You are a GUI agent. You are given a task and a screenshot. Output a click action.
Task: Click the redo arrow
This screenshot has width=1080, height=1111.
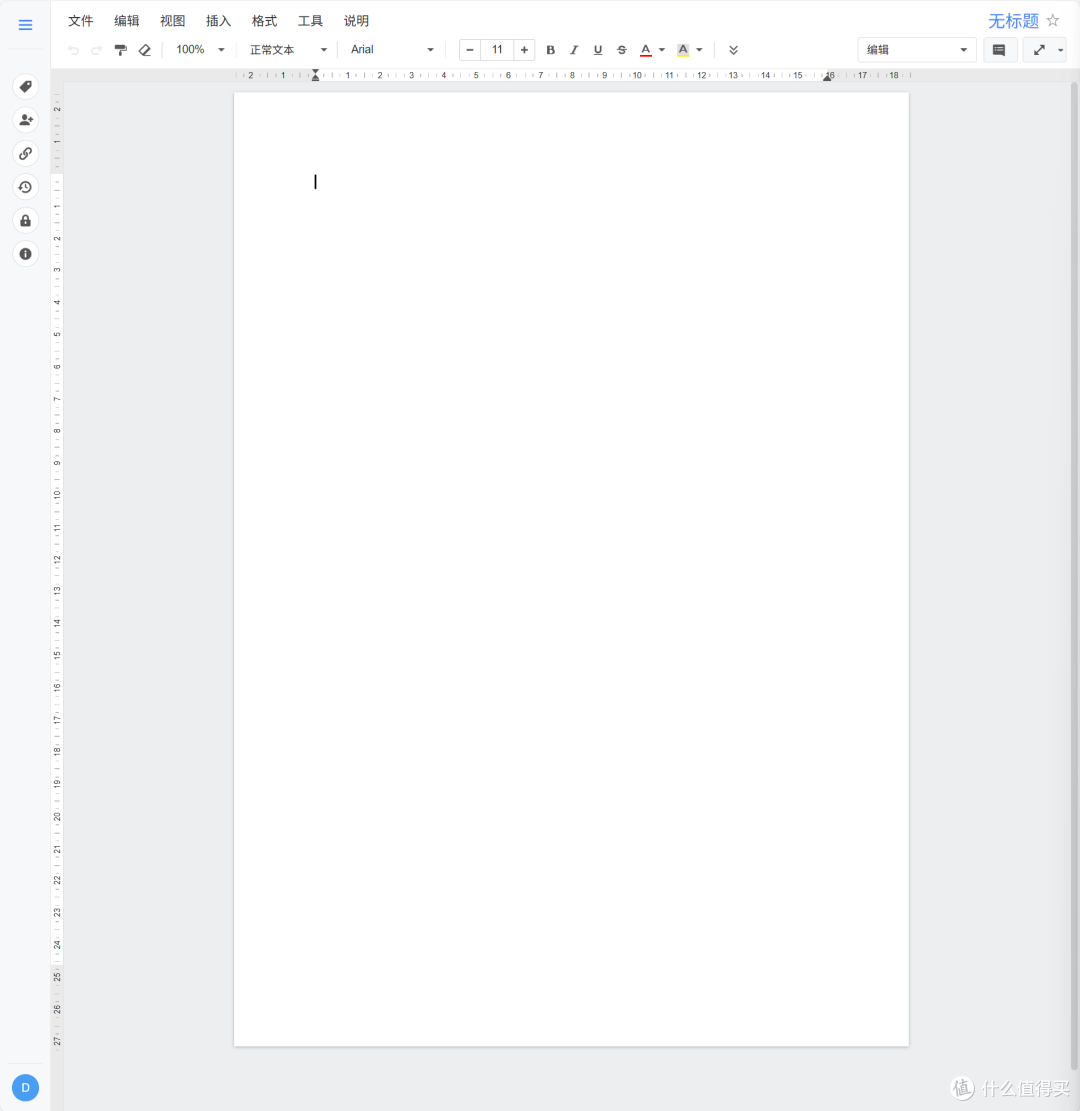[x=96, y=50]
